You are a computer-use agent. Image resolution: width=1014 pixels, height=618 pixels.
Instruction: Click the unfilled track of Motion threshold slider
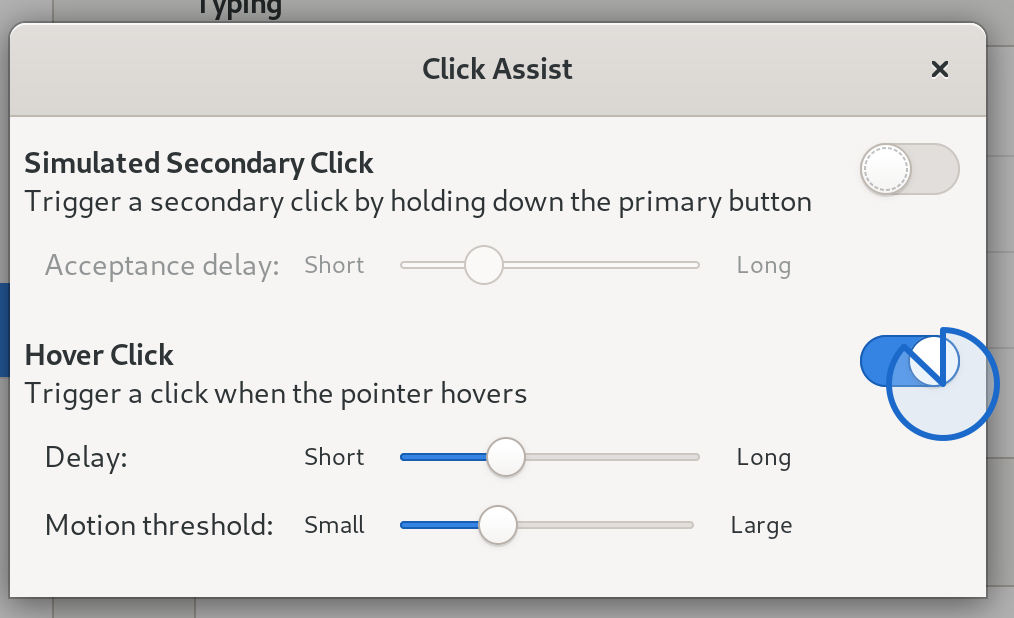[x=605, y=525]
